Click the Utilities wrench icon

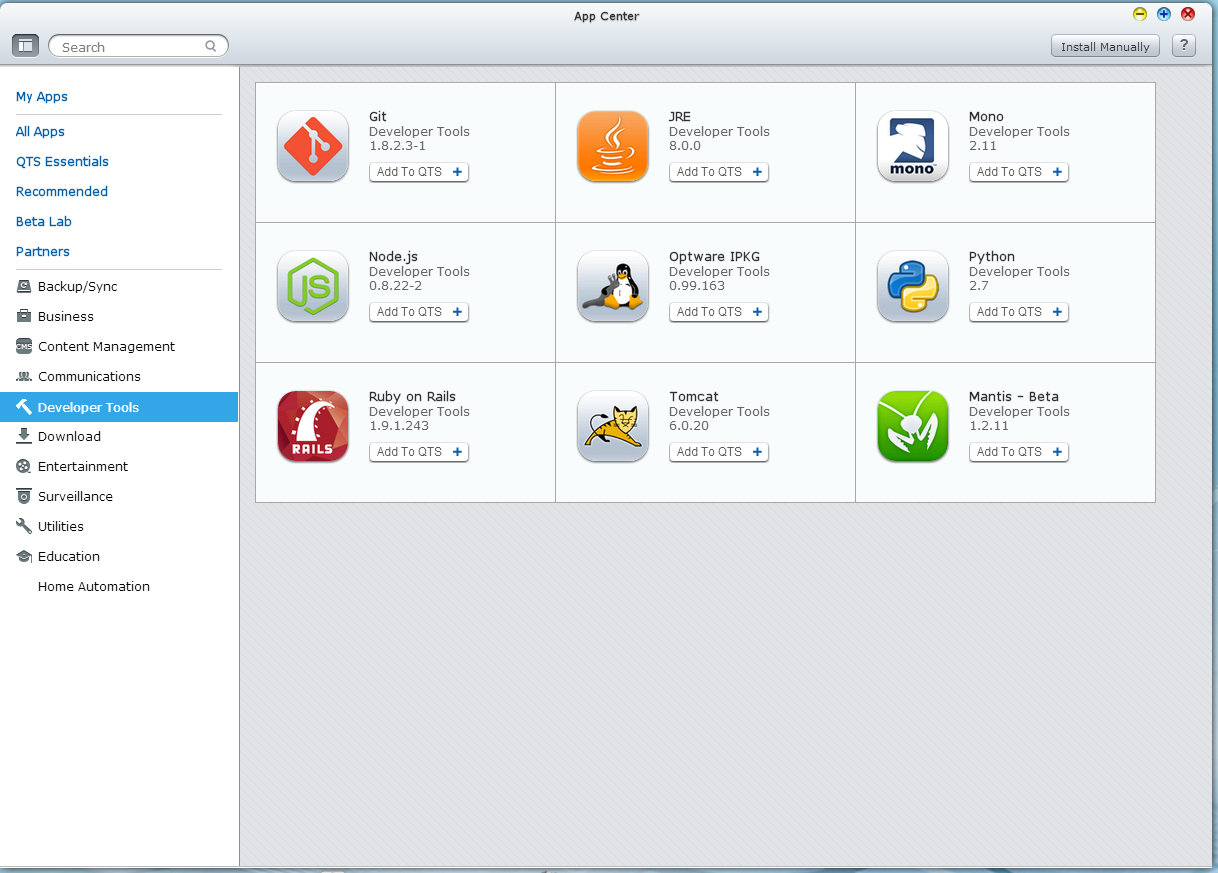[x=24, y=526]
